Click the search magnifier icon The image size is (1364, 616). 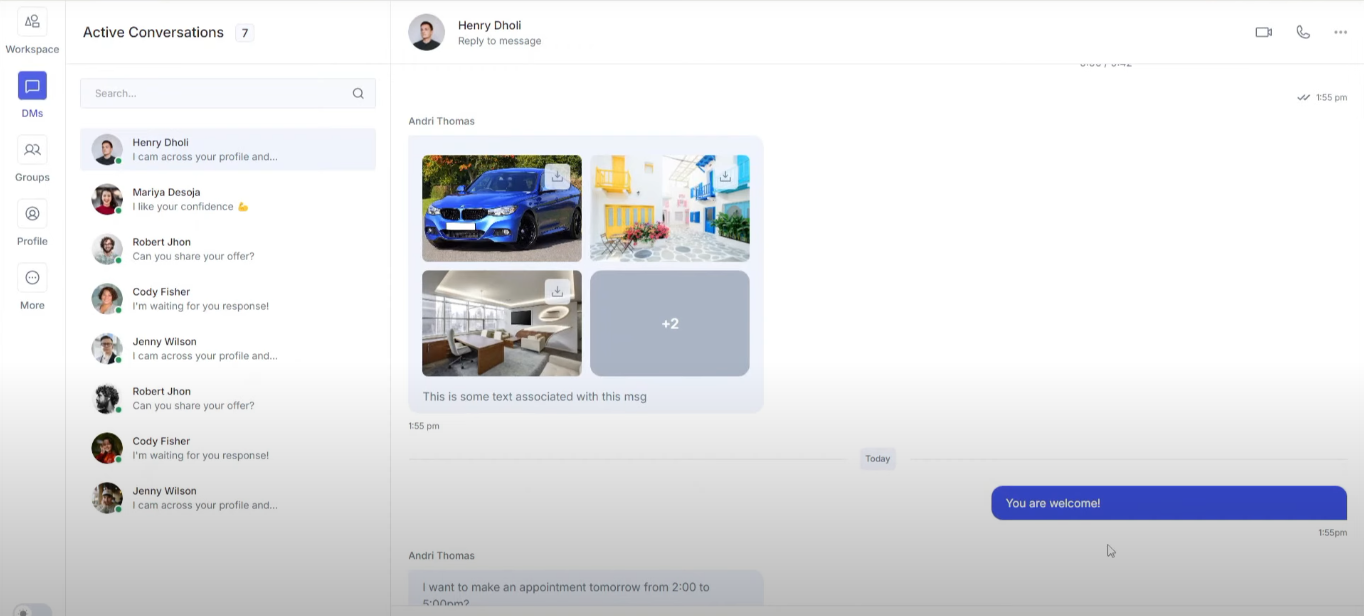point(358,93)
